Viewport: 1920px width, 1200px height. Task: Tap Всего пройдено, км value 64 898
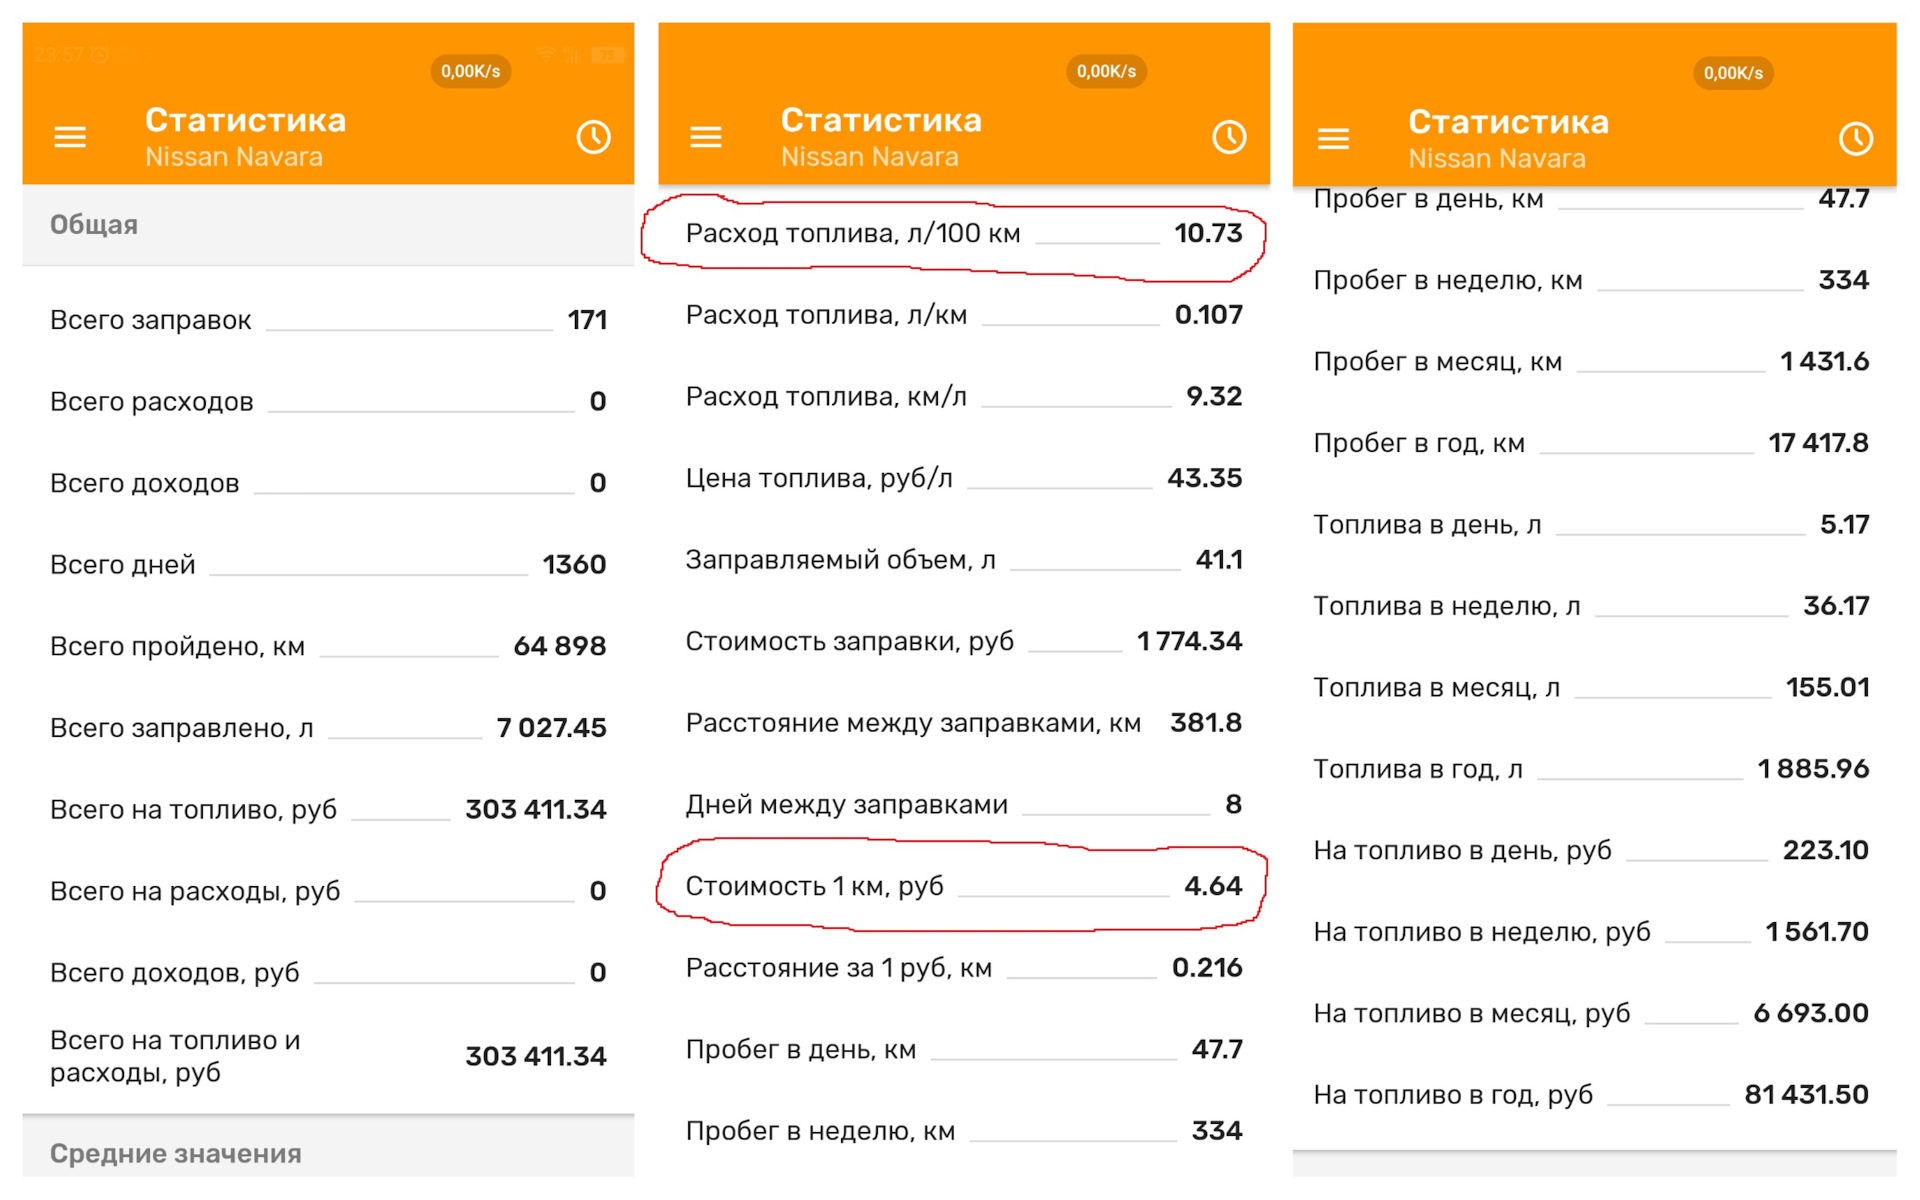pos(560,646)
